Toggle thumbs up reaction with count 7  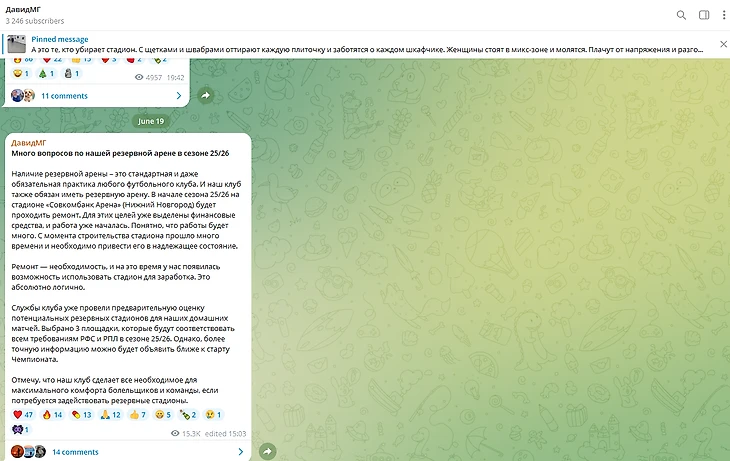coord(138,414)
